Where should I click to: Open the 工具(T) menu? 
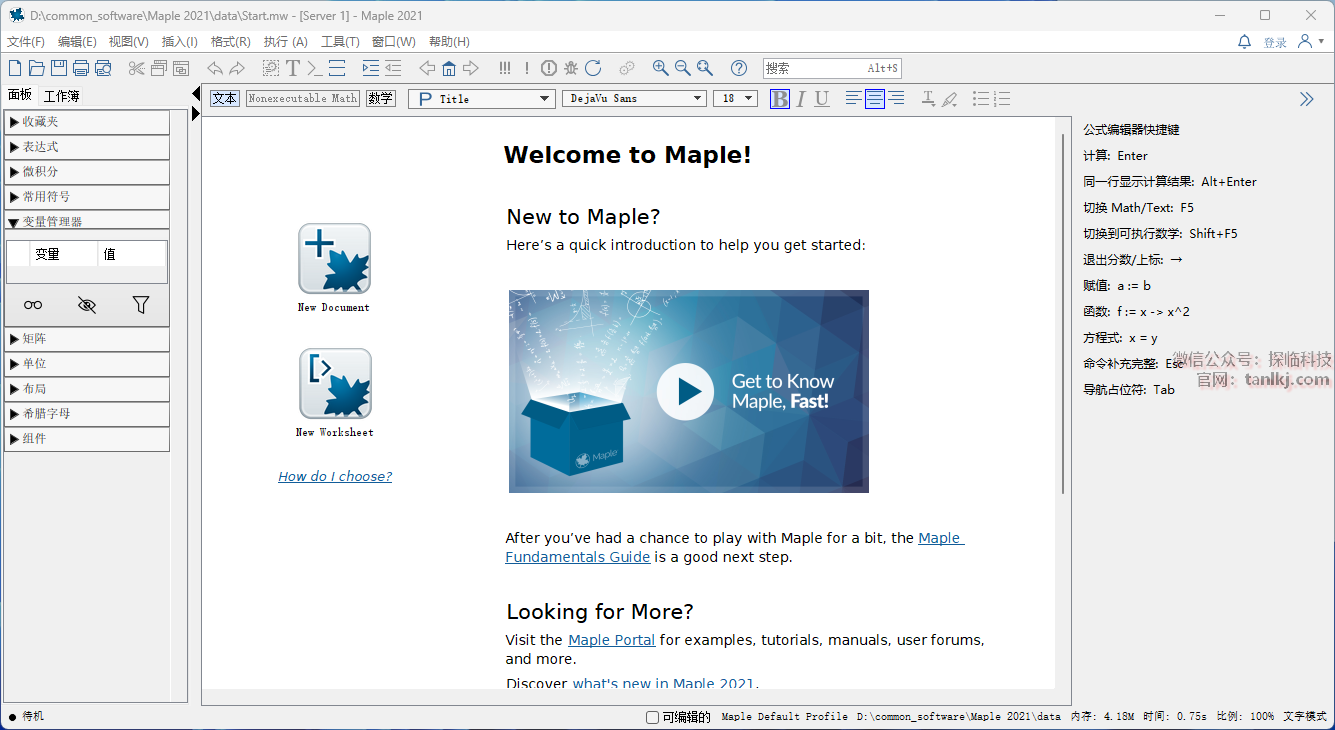point(340,42)
